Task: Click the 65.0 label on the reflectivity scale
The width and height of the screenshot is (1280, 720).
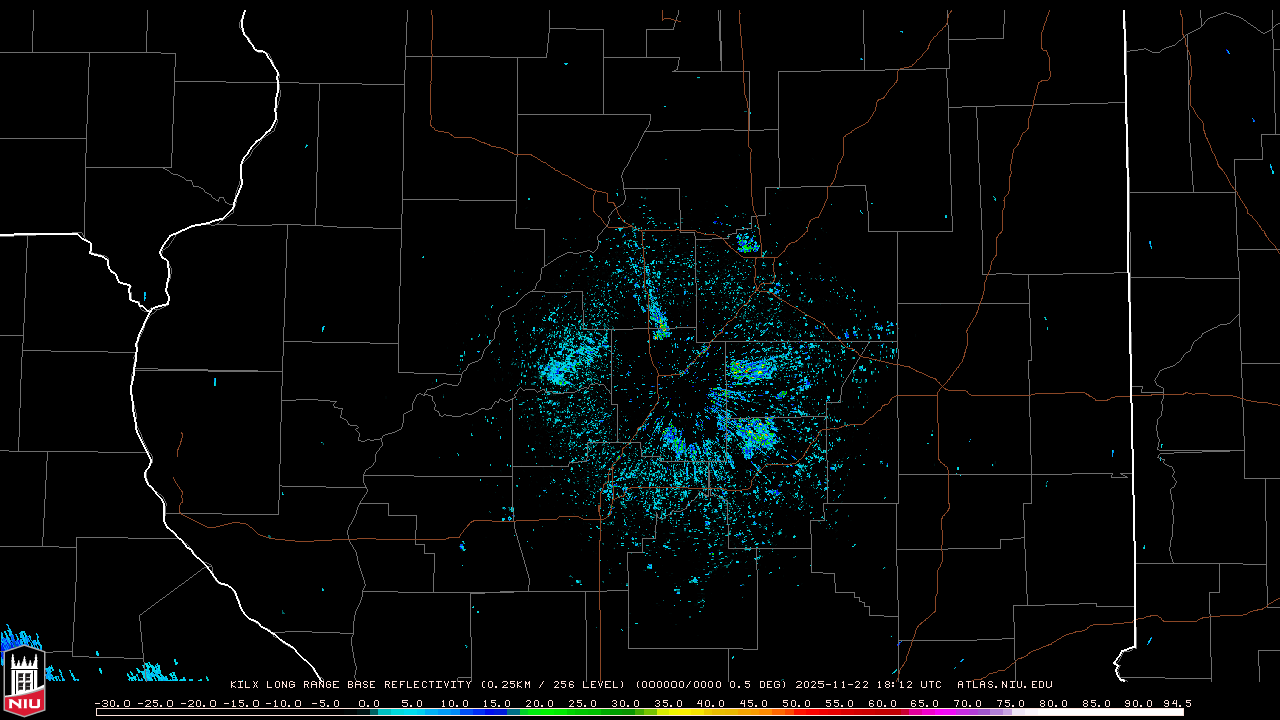Action: click(x=925, y=703)
